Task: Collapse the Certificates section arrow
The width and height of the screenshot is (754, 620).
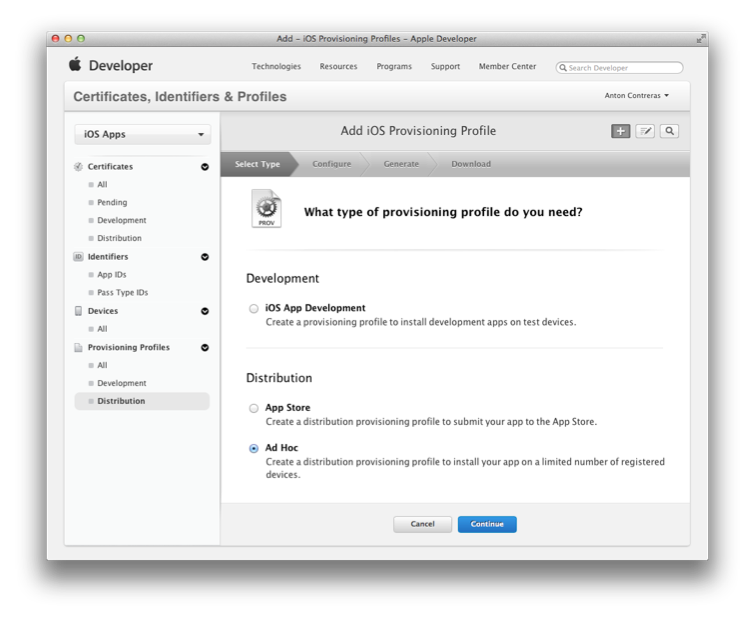Action: coord(205,167)
